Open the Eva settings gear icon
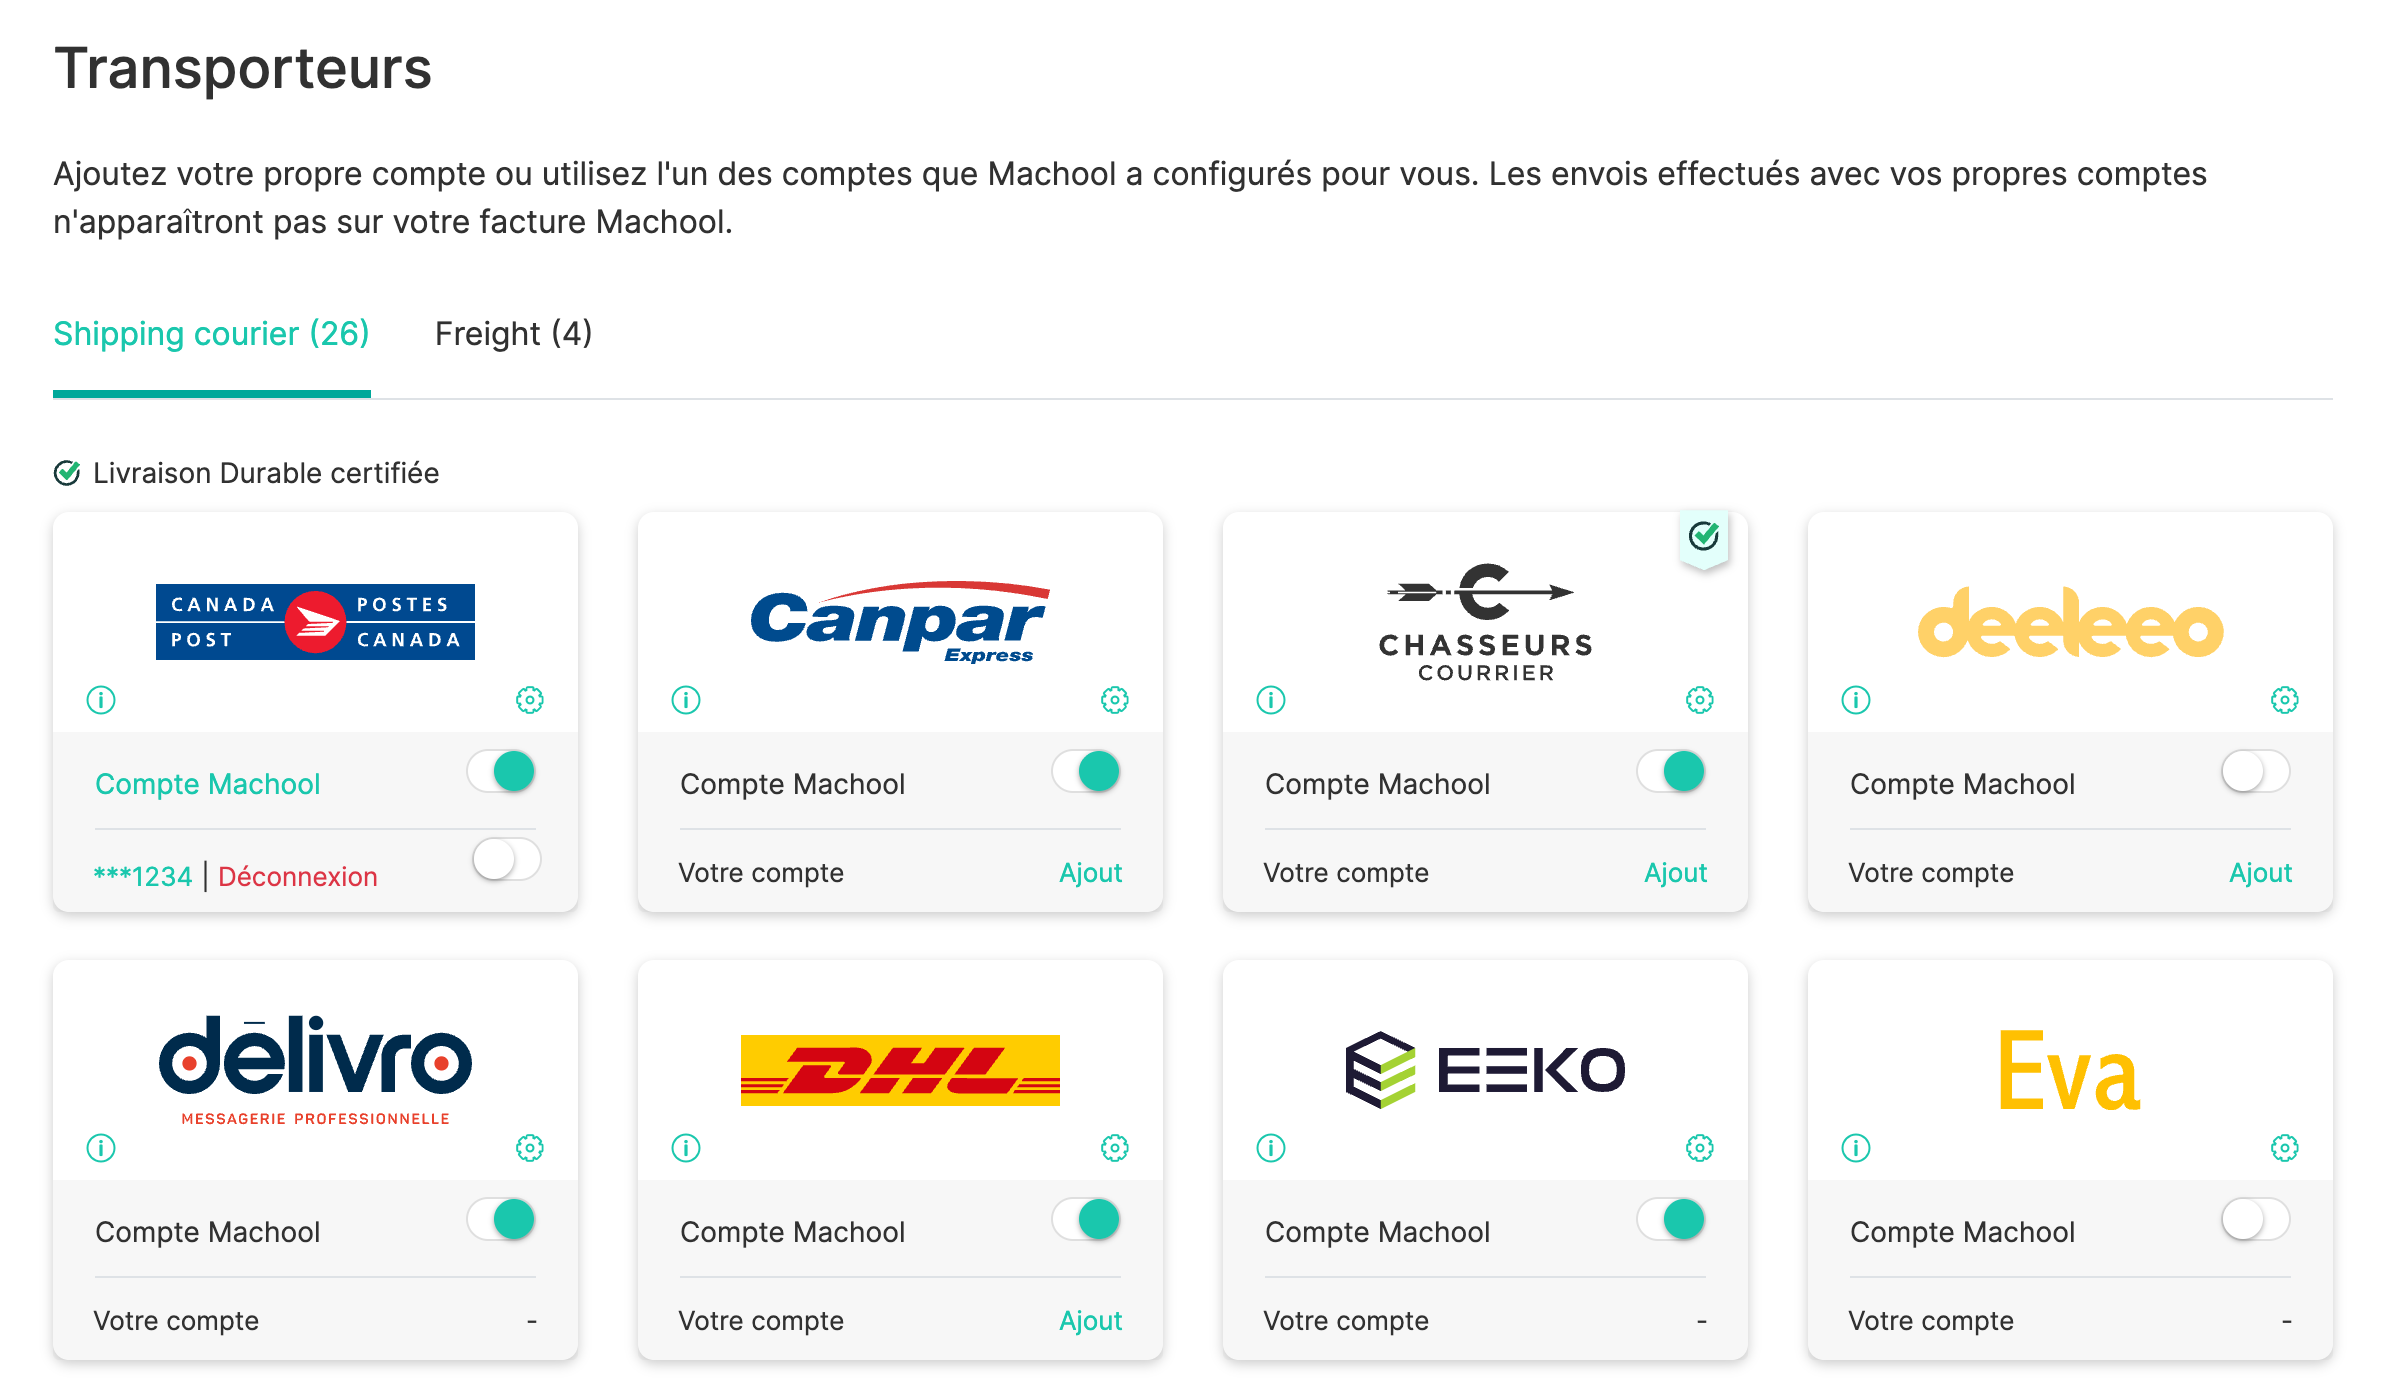Viewport: 2386px width, 1398px height. pos(2284,1148)
